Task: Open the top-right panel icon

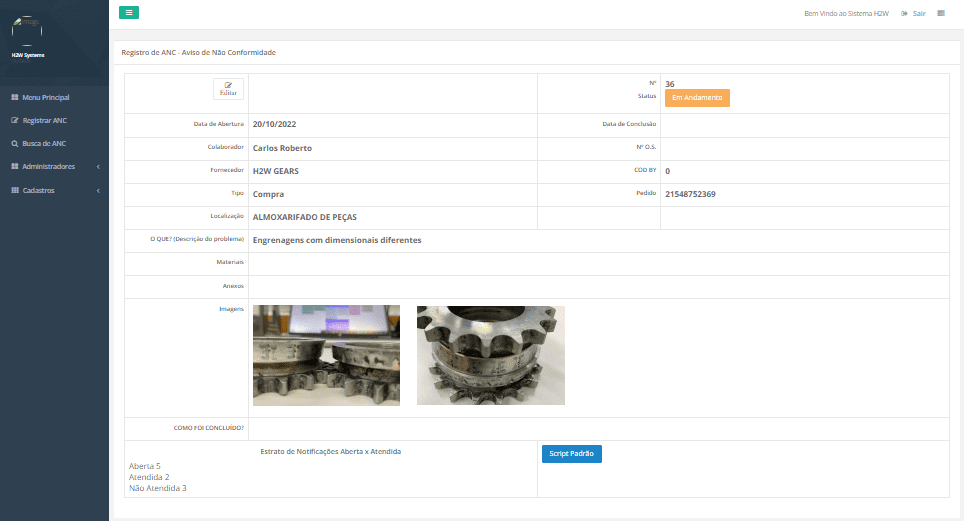Action: [941, 13]
